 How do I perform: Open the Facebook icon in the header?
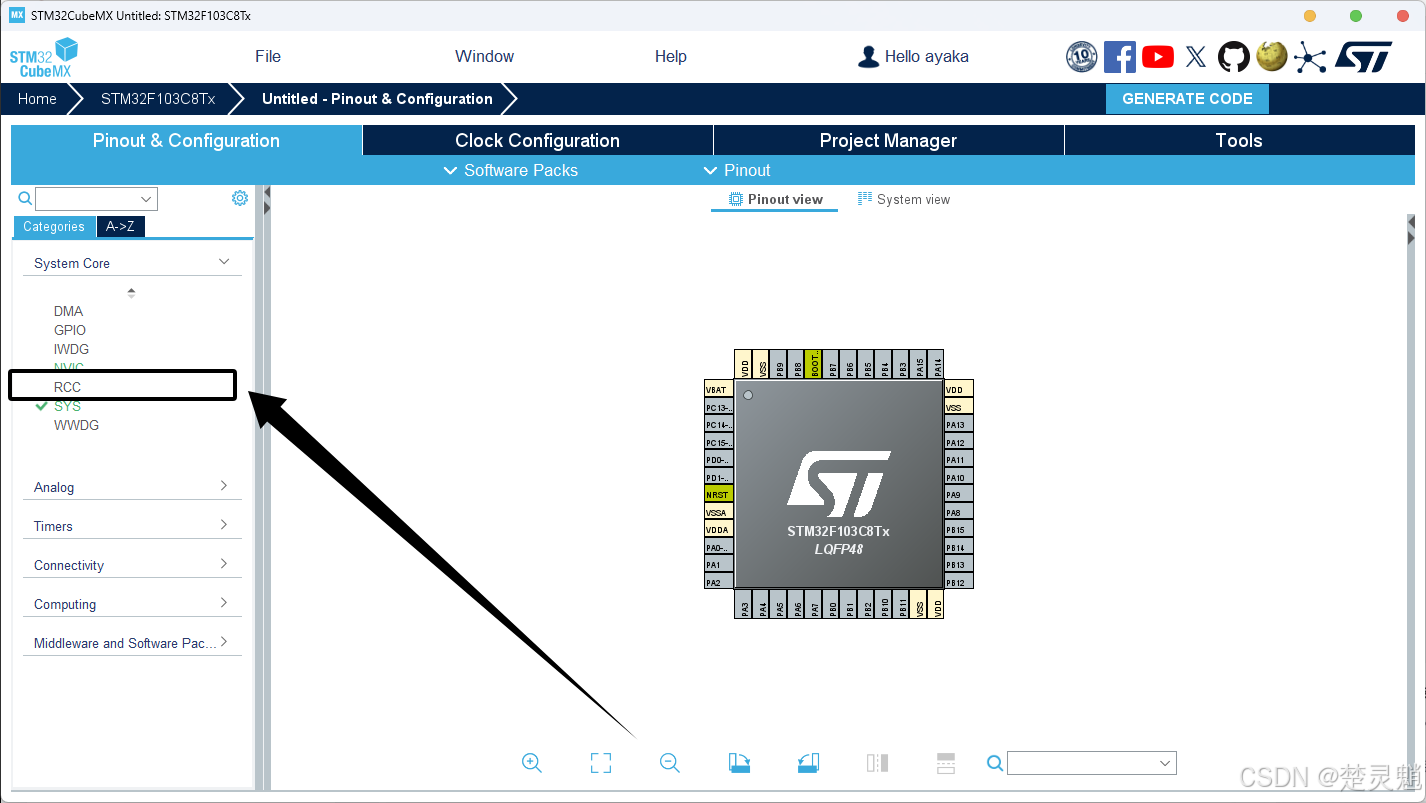[x=1119, y=57]
